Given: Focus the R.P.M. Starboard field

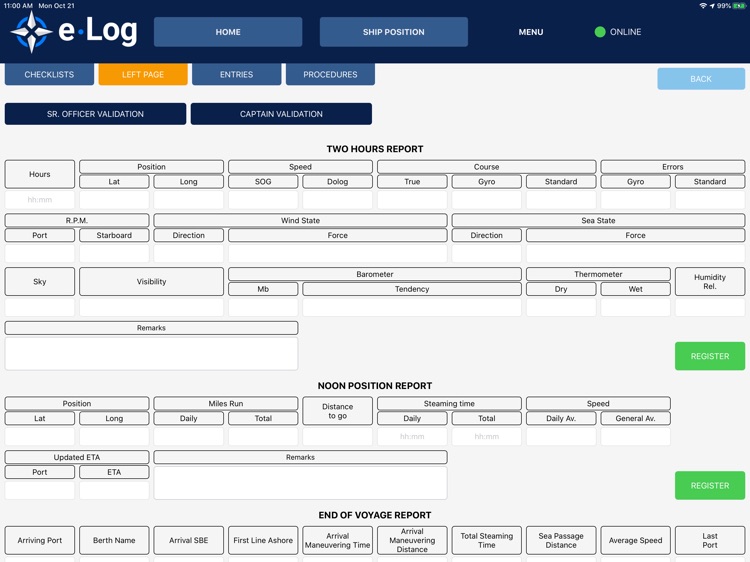Looking at the screenshot, I should coord(114,253).
